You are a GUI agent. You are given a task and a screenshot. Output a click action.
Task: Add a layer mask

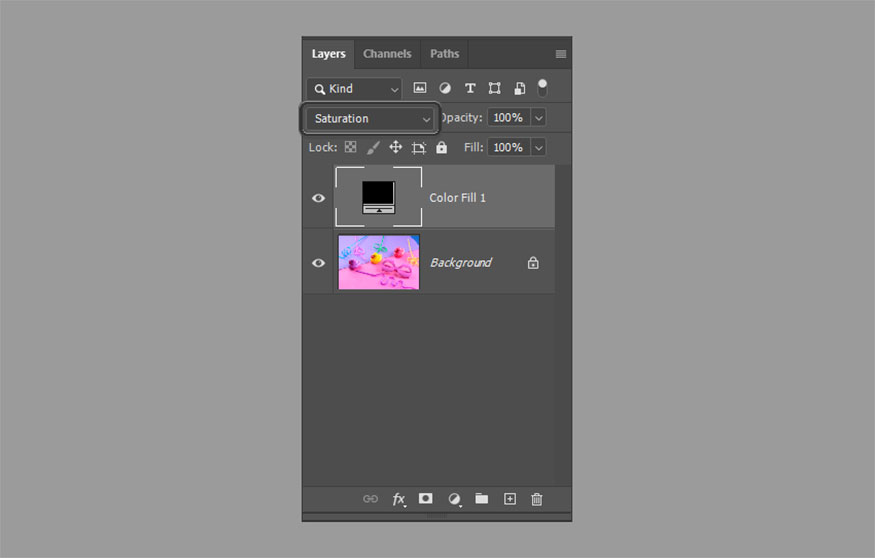pos(425,498)
